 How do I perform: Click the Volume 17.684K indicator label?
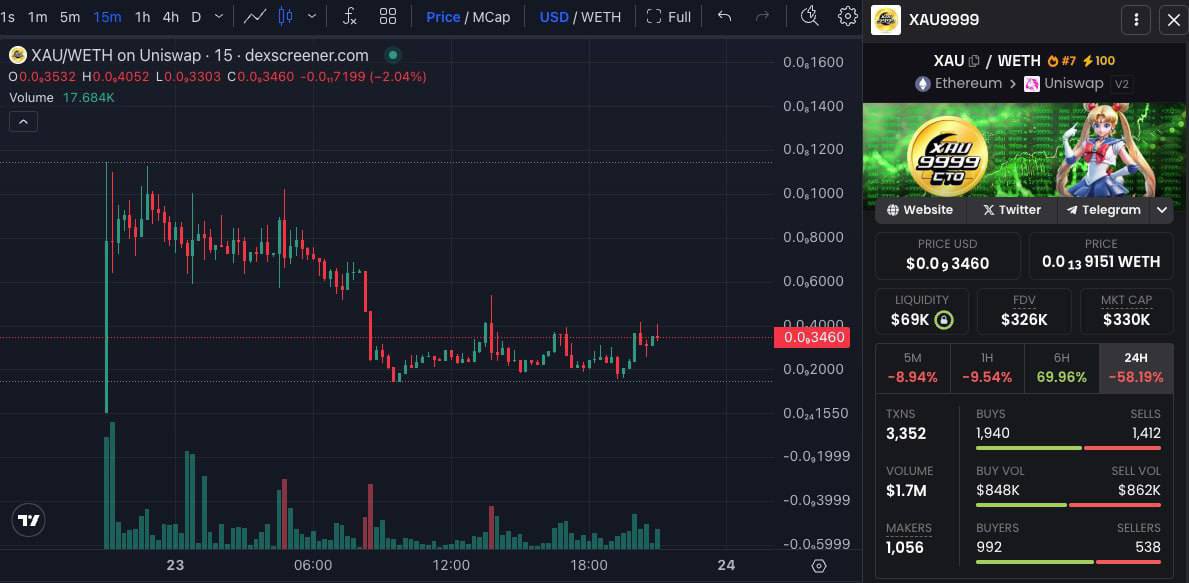[61, 98]
